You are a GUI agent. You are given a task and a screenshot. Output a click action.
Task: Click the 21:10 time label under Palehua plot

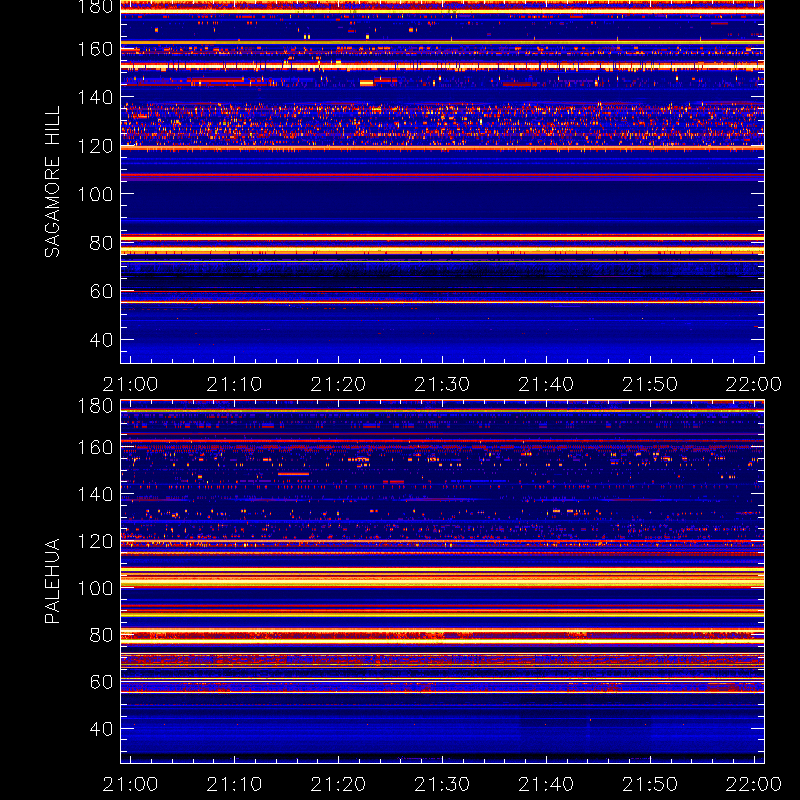point(234,784)
